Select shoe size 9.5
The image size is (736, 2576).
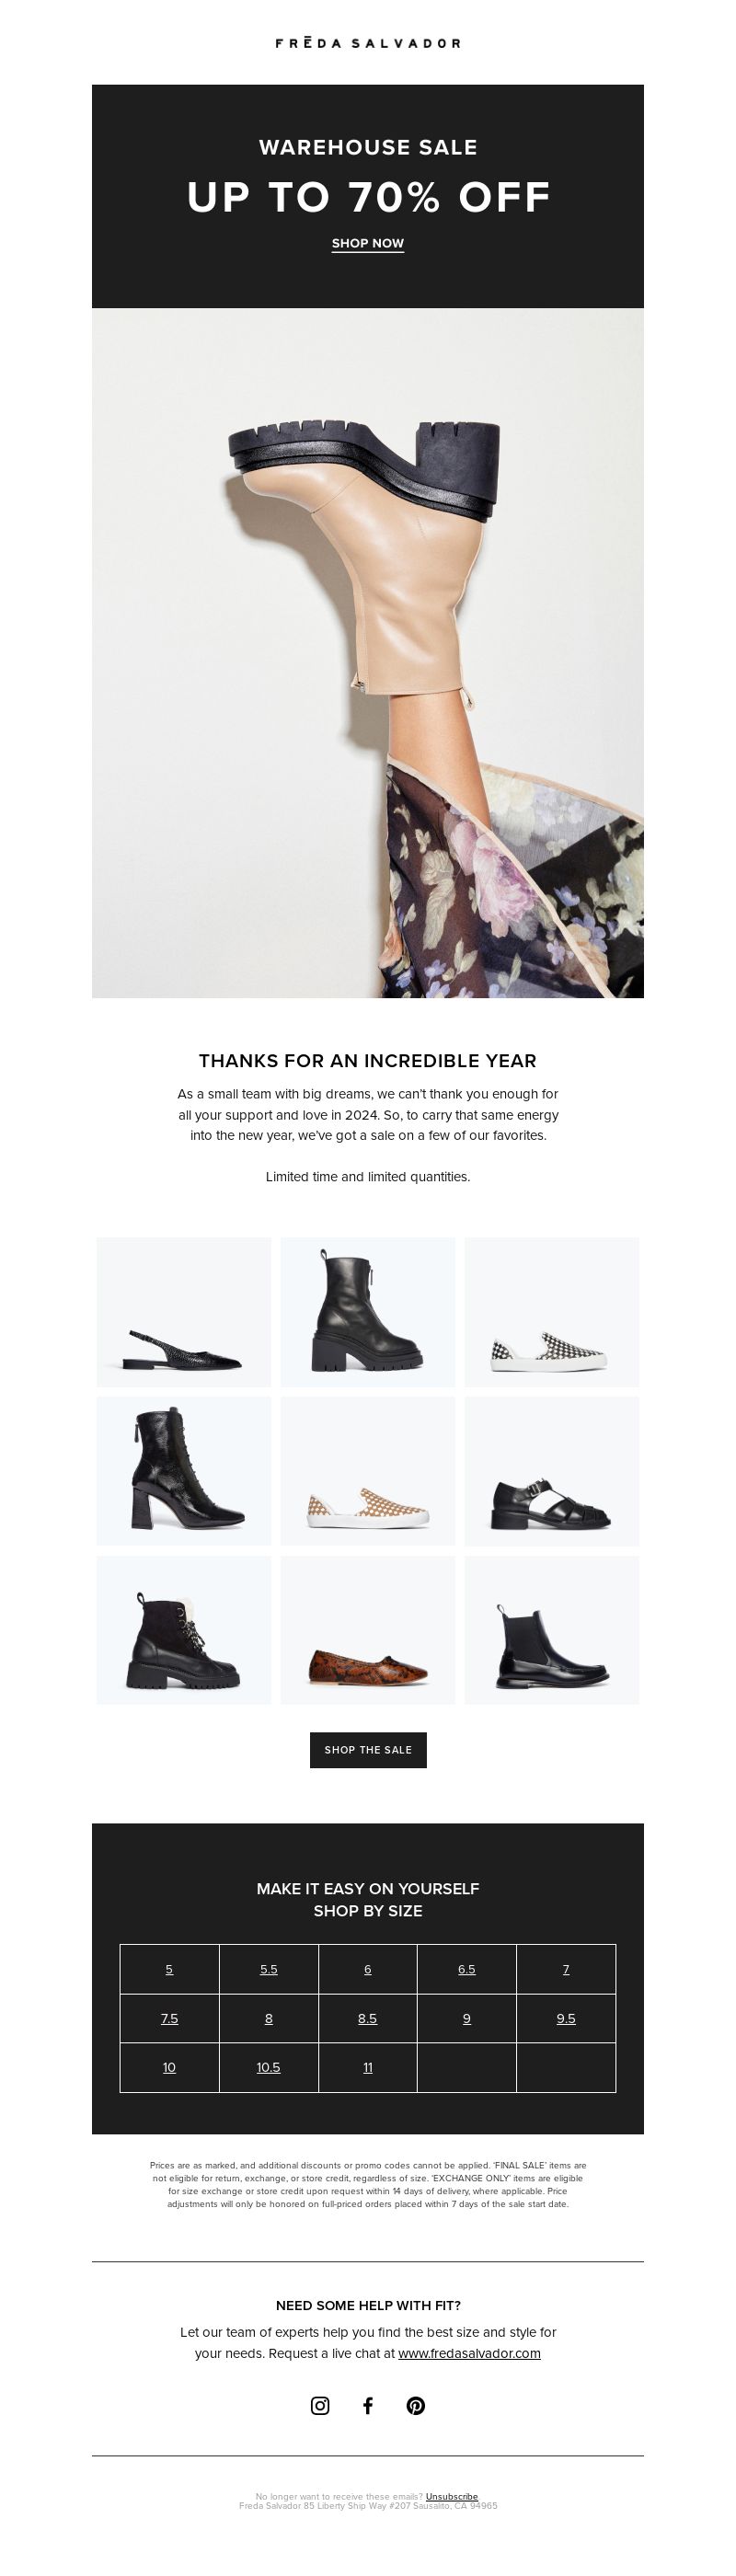(x=566, y=2017)
